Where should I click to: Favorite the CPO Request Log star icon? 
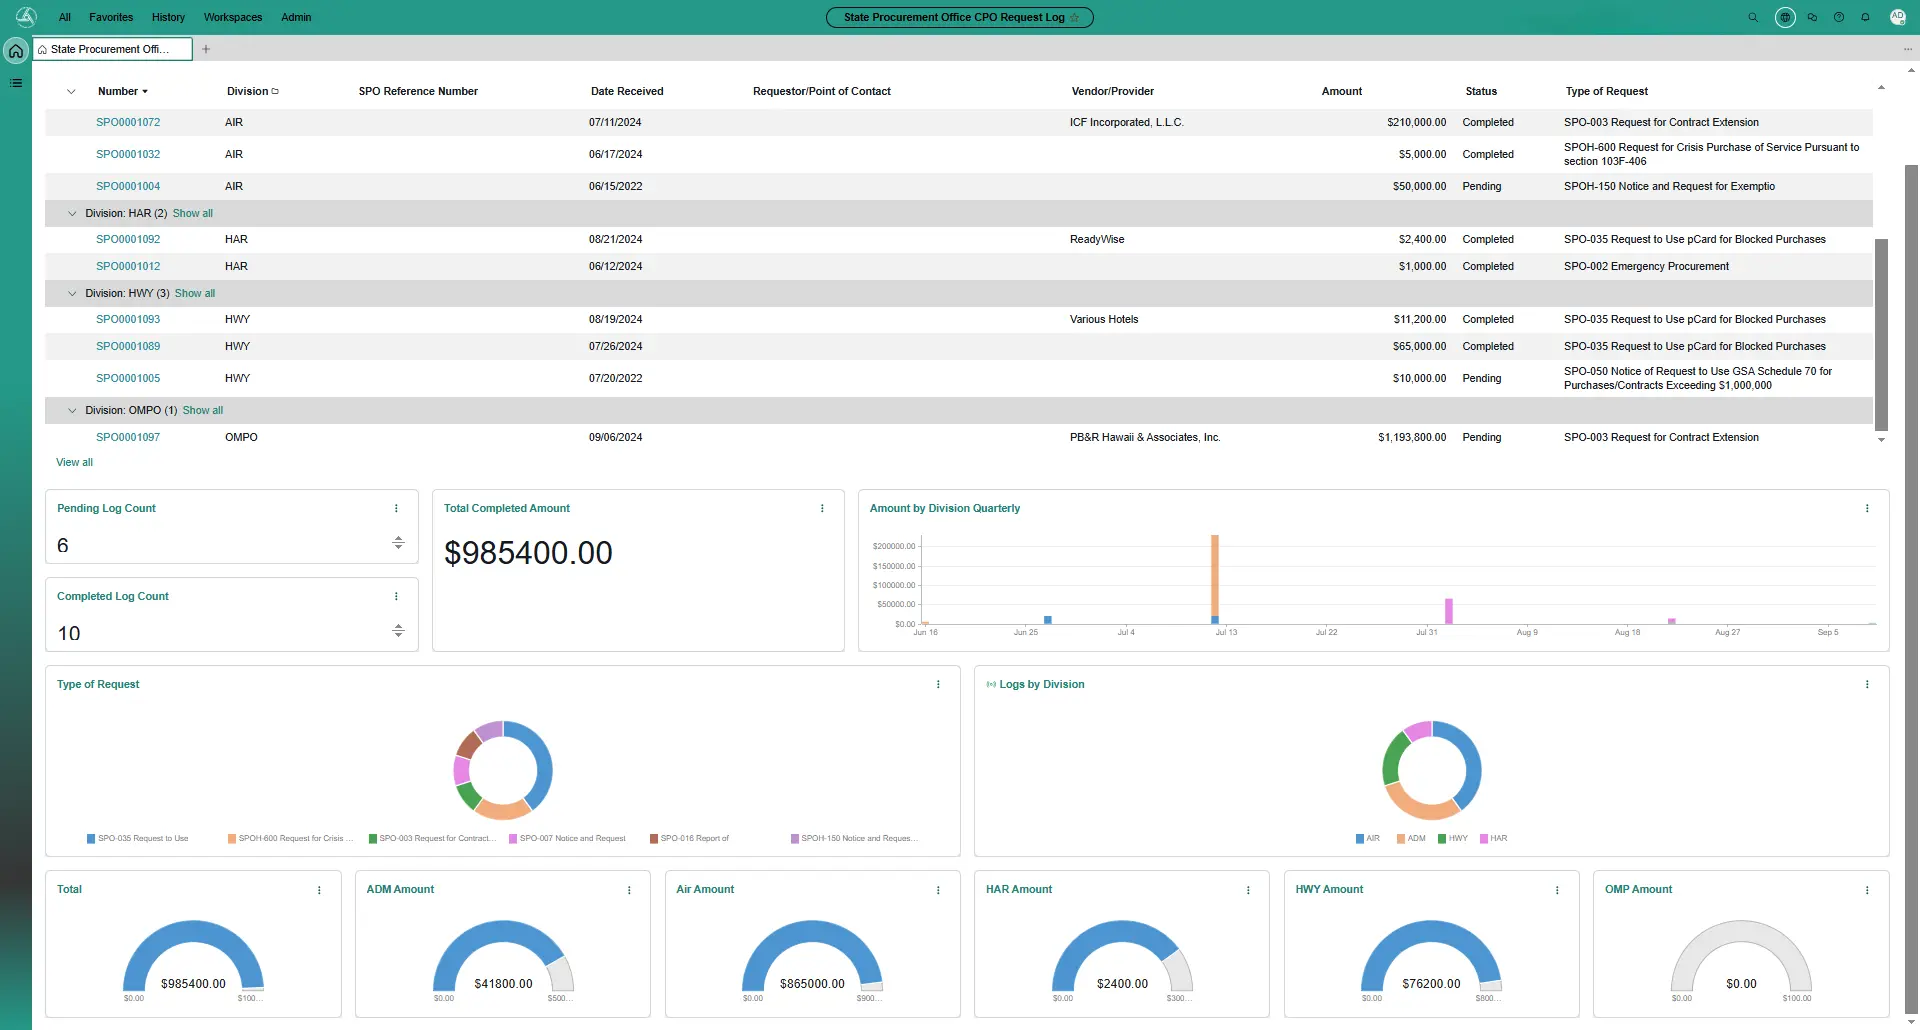pos(1075,17)
